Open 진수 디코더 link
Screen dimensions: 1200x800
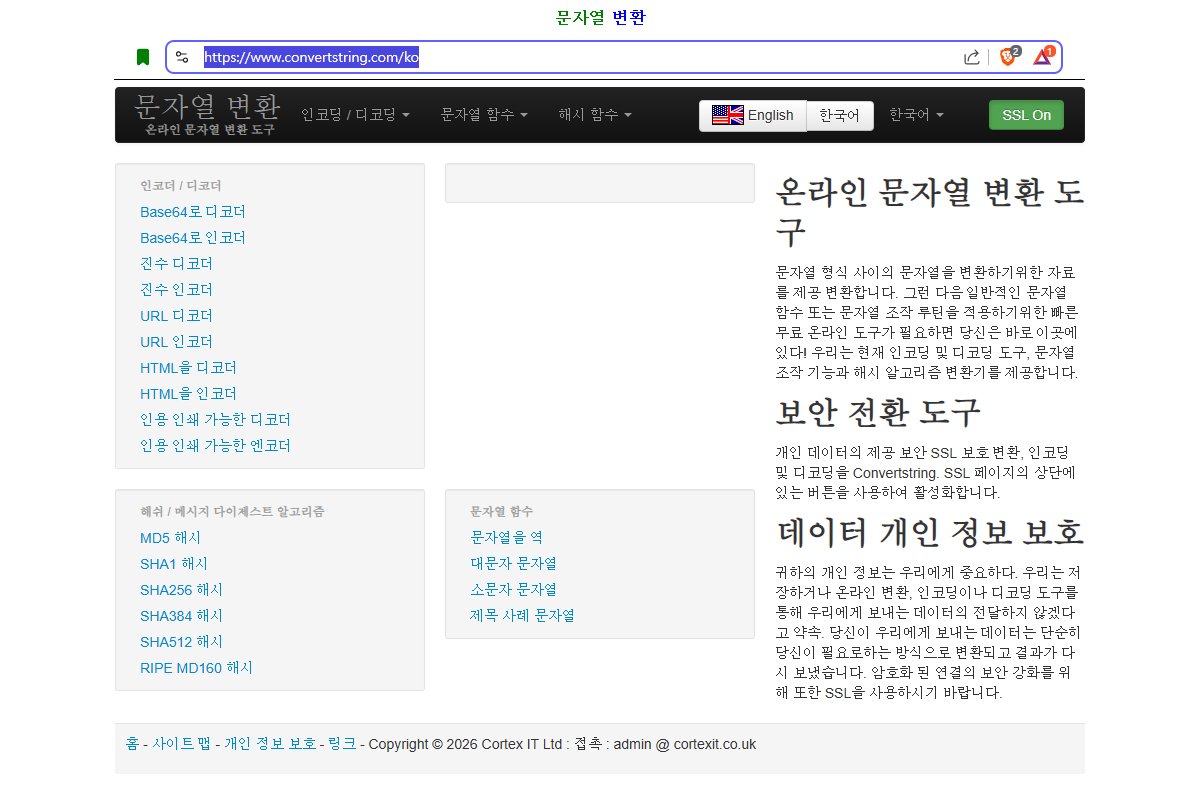[x=176, y=264]
